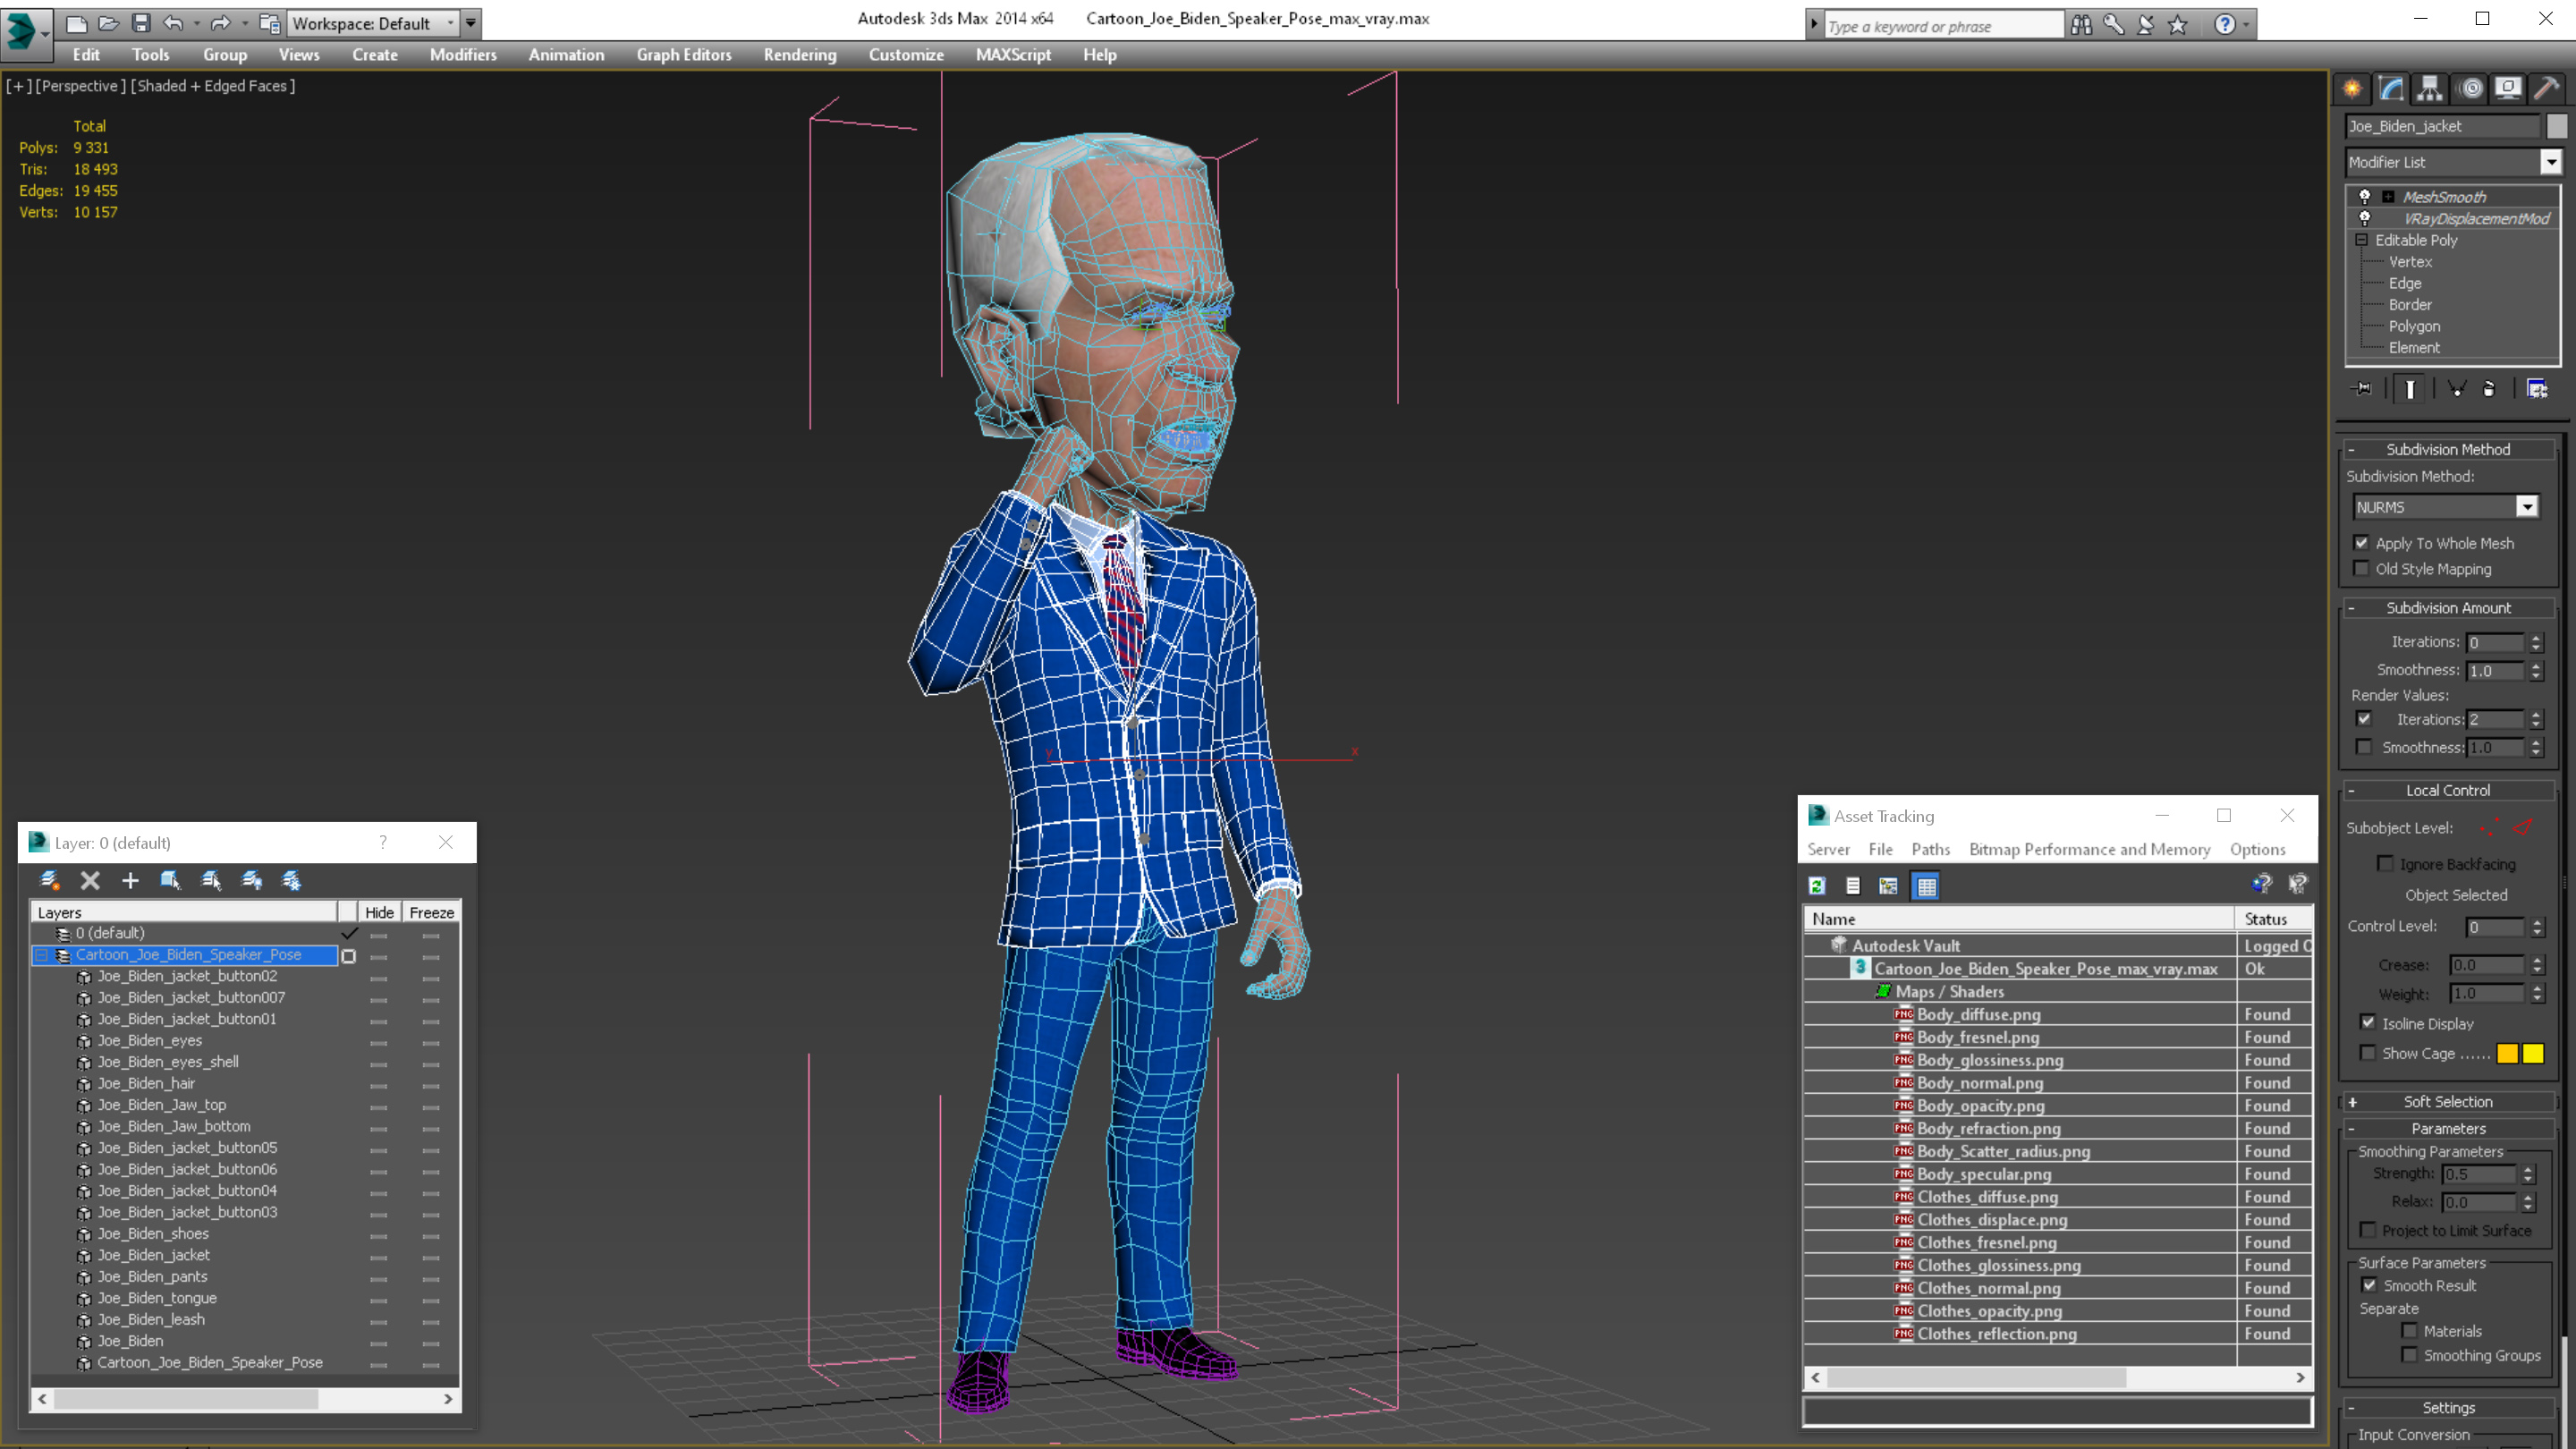The height and width of the screenshot is (1449, 2576).
Task: Open the Utilities hammer panel tab
Action: tap(2546, 88)
